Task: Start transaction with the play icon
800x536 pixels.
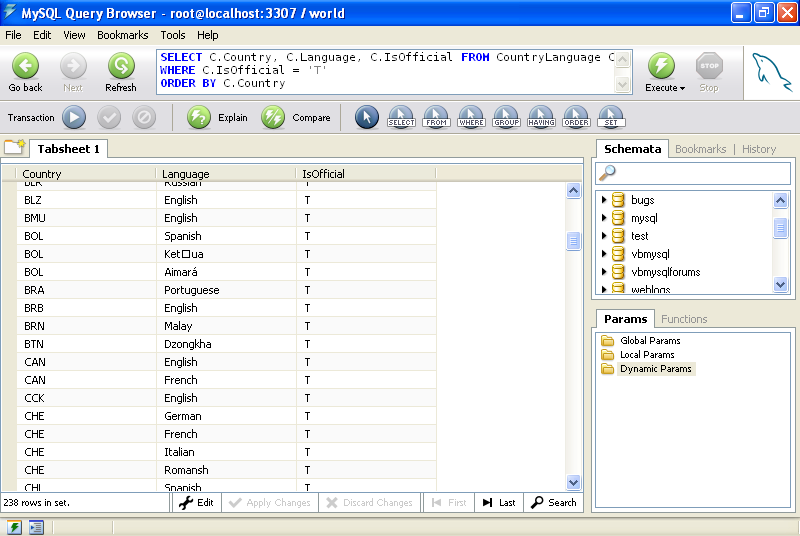Action: click(74, 118)
